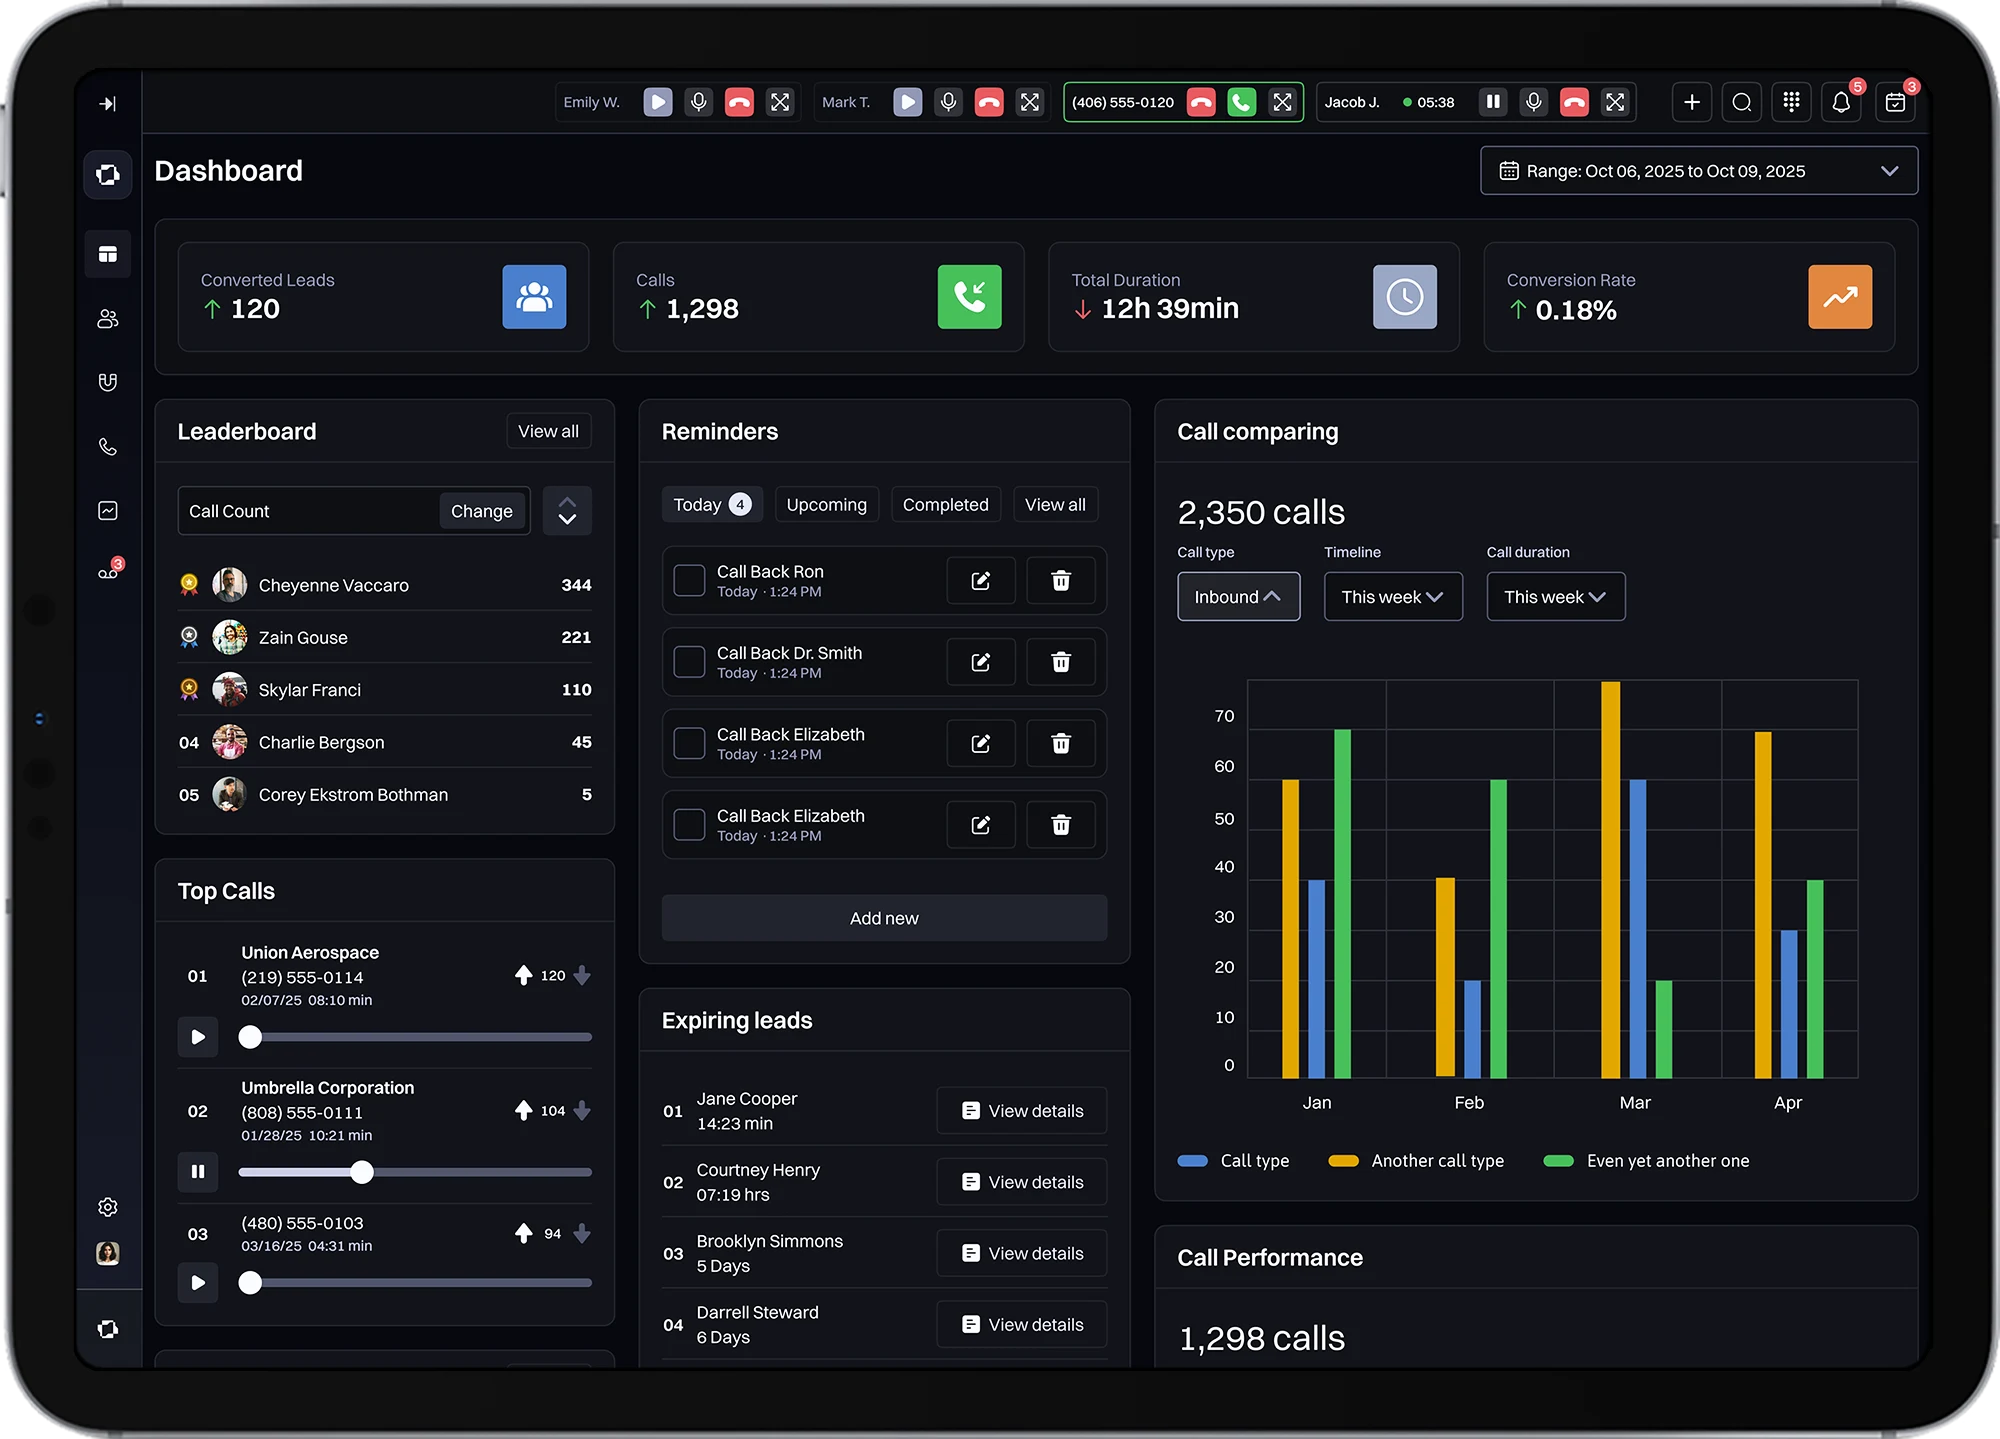Play the (480) 555-0103 call recording

point(198,1283)
